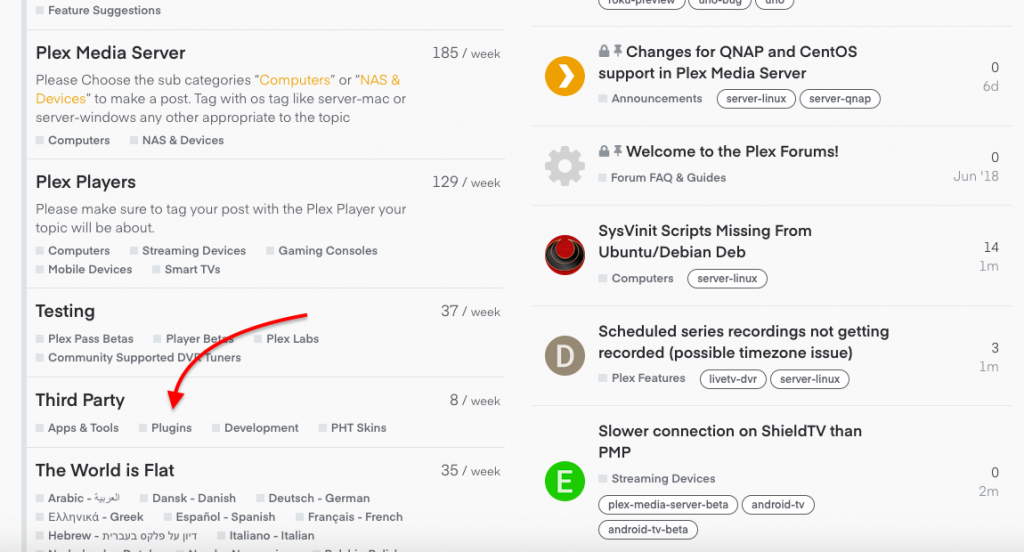Select the android-tv-beta tag

tap(648, 530)
